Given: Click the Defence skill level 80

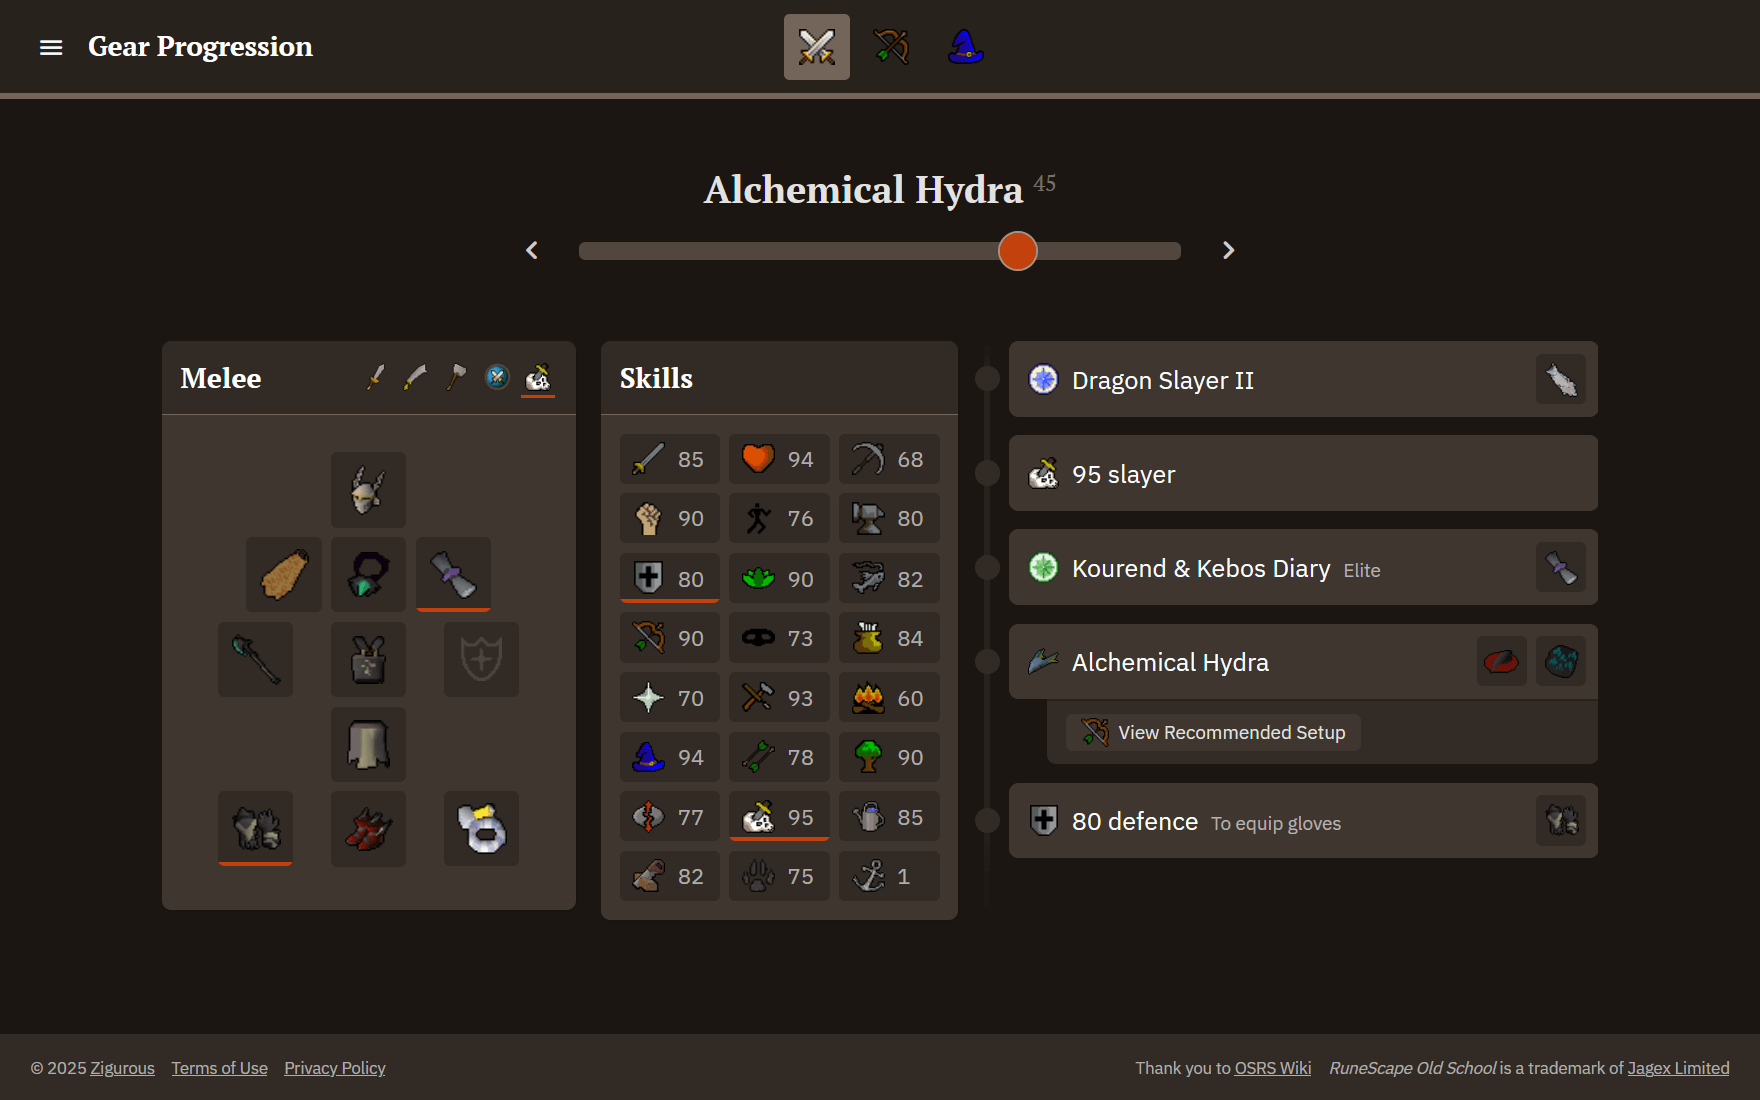Looking at the screenshot, I should coord(669,579).
